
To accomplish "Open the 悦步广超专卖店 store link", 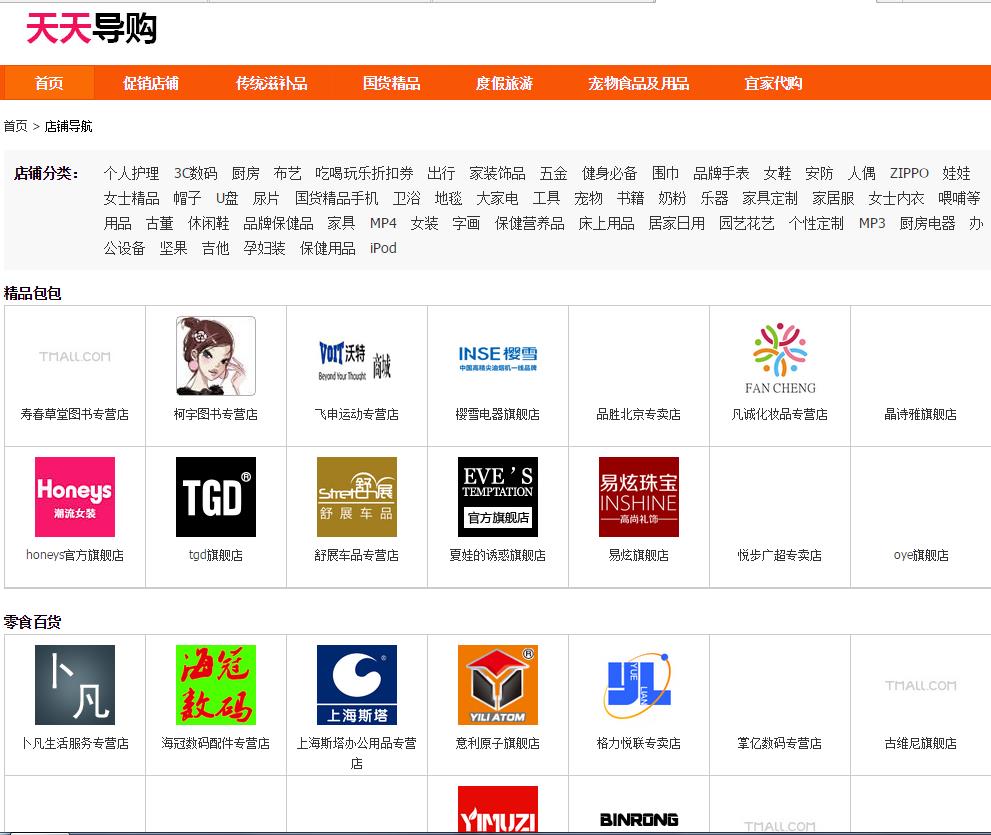I will (780, 555).
